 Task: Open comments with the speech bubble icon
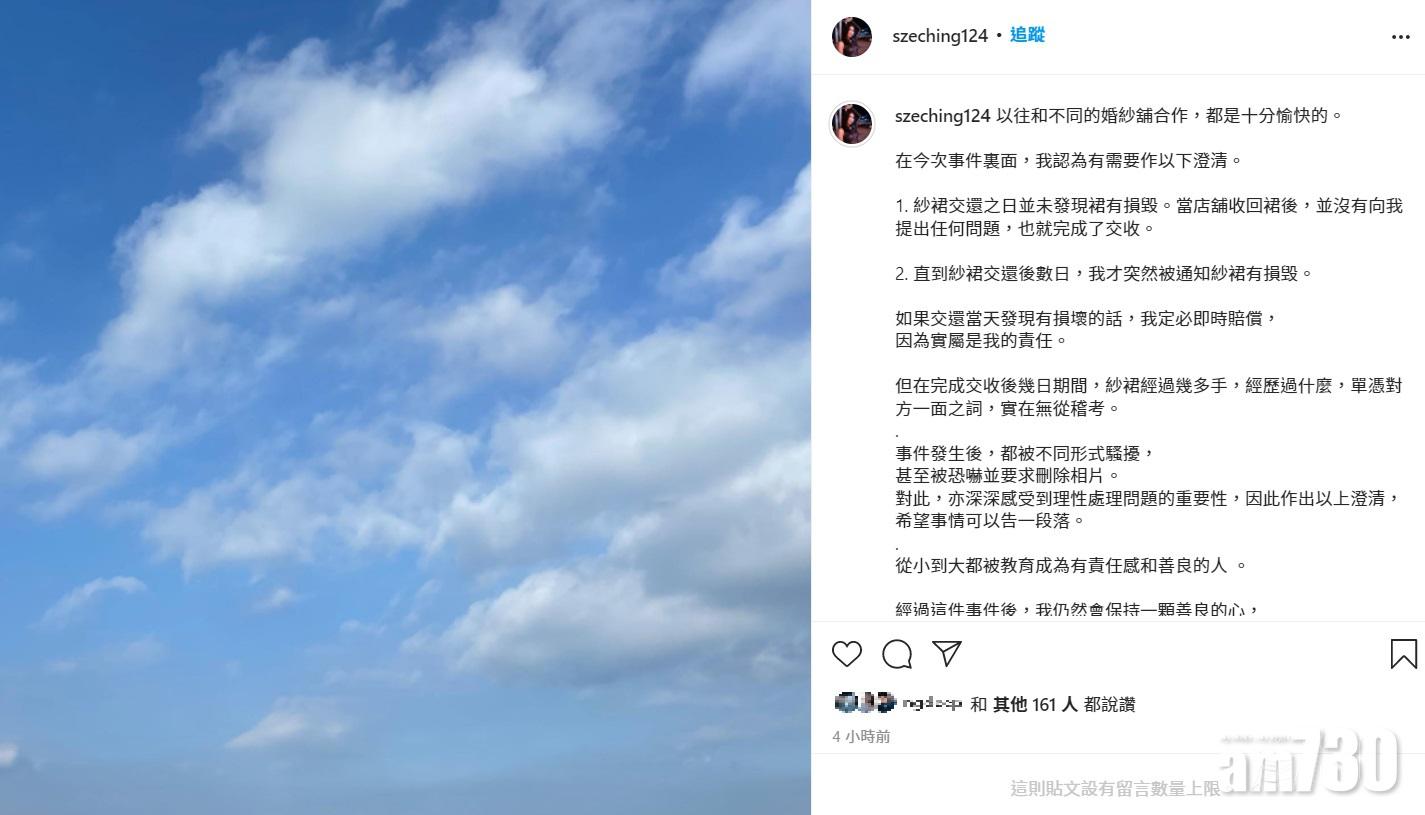(897, 654)
